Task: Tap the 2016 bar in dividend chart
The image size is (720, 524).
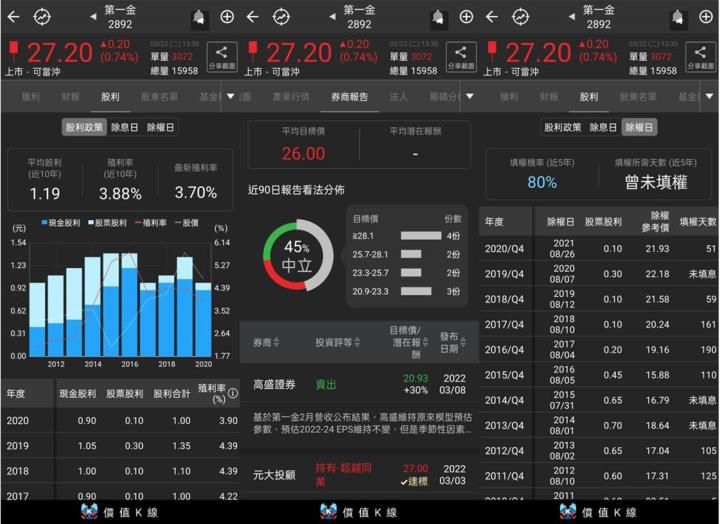Action: click(129, 304)
